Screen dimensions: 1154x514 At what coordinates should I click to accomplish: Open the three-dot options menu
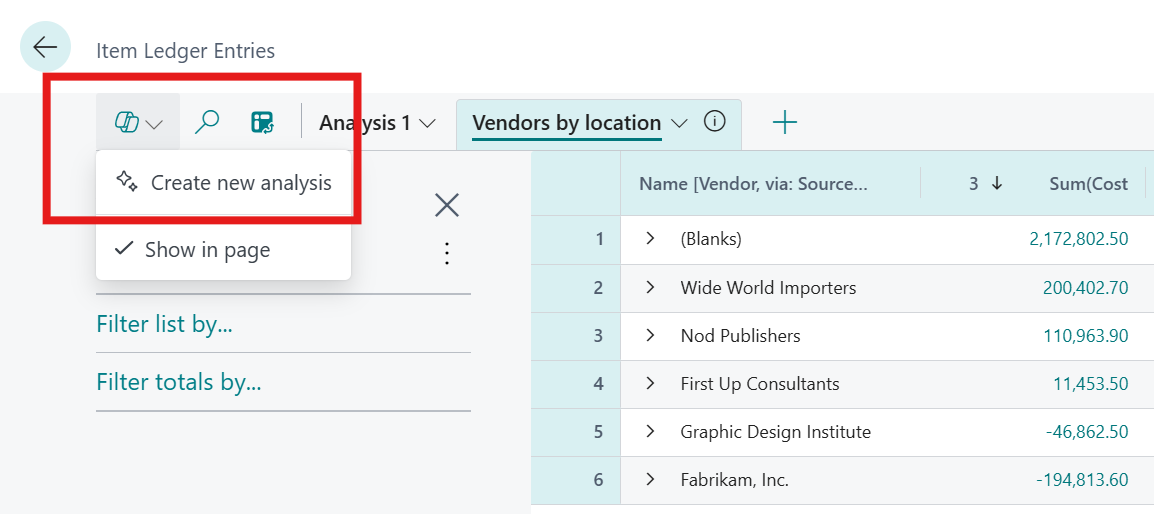tap(446, 253)
